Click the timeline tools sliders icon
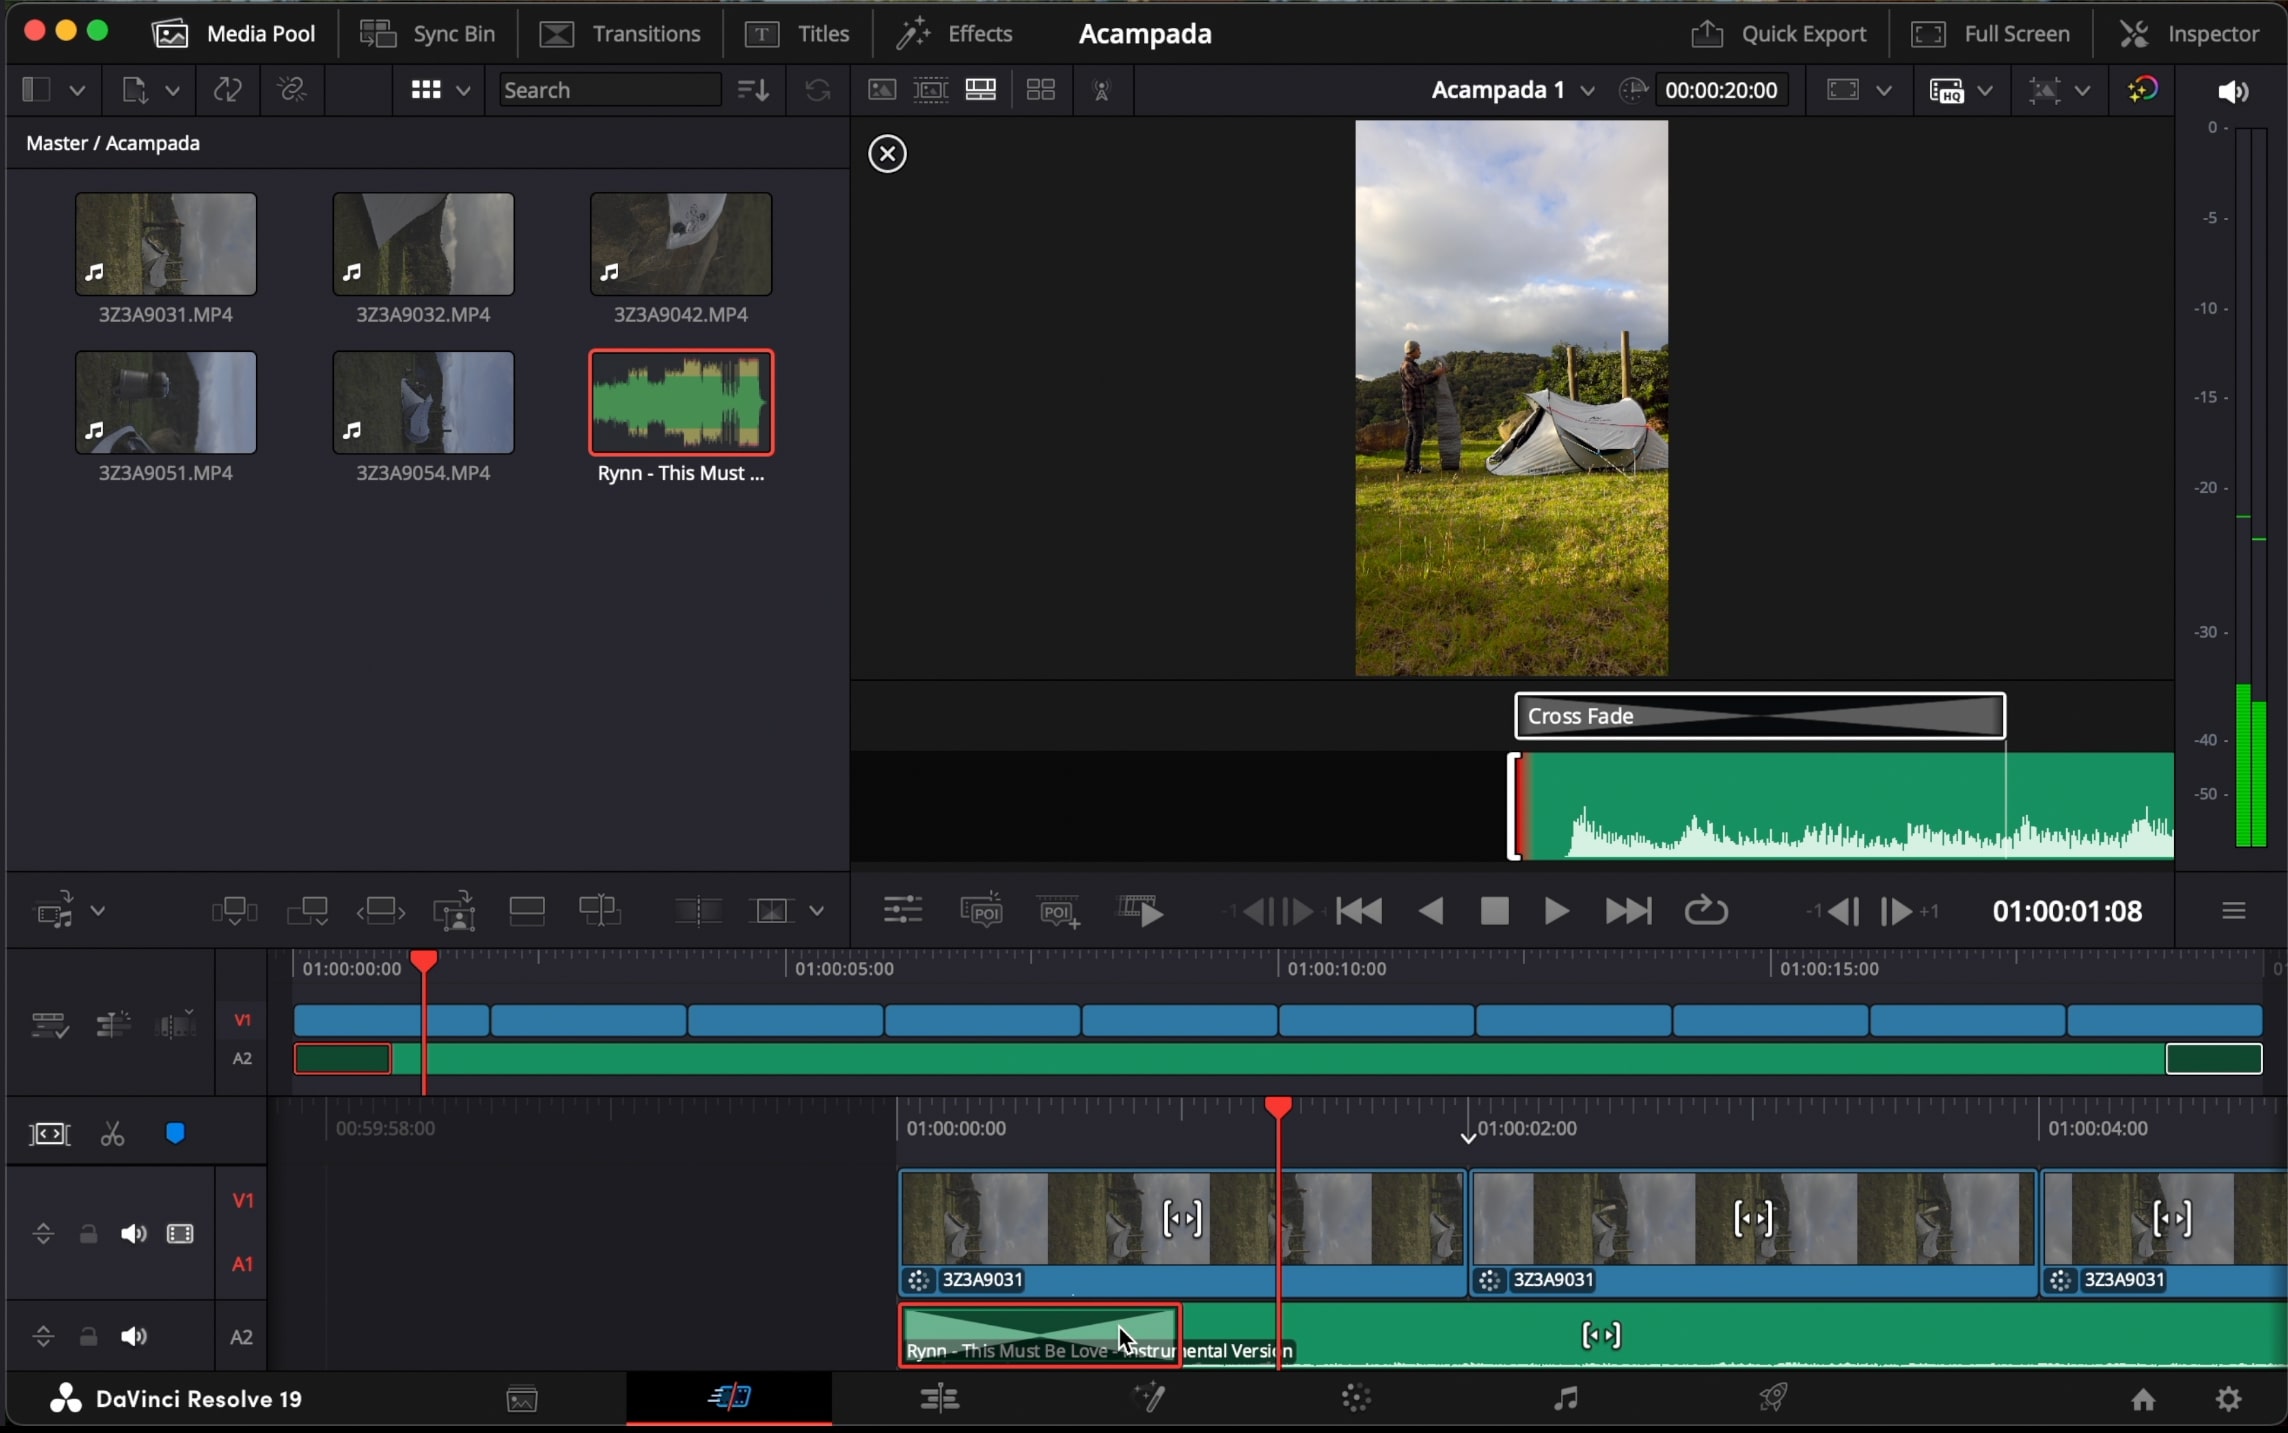This screenshot has width=2288, height=1433. 902,911
